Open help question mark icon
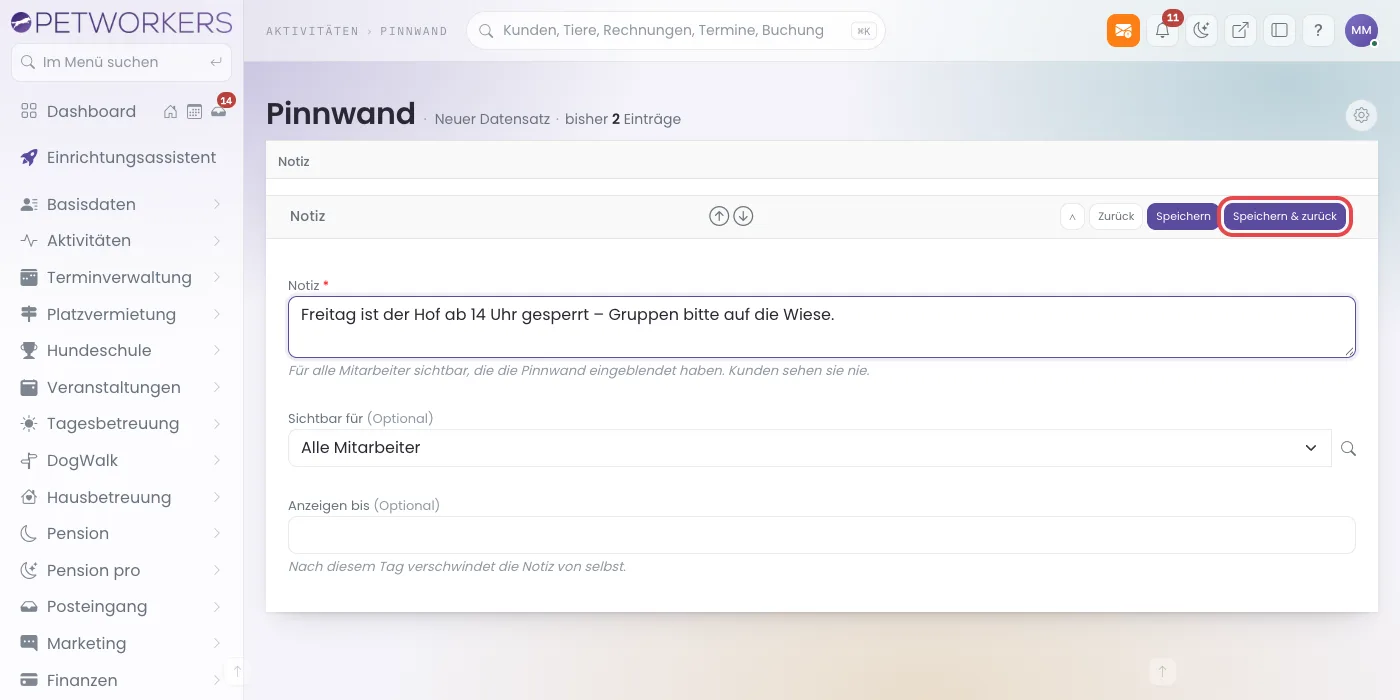The height and width of the screenshot is (700, 1400). click(x=1318, y=31)
